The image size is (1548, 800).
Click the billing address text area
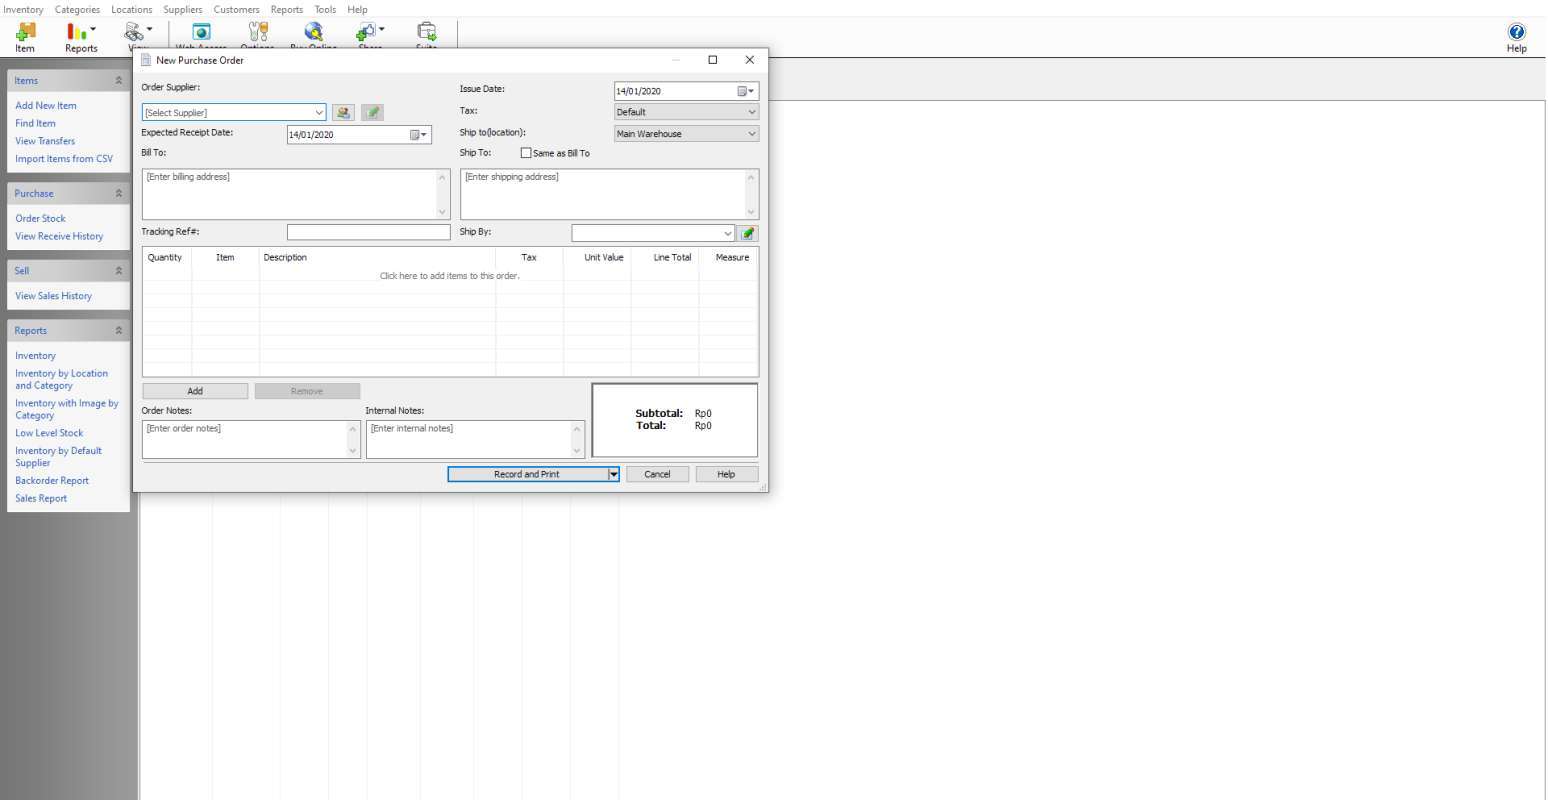pyautogui.click(x=296, y=194)
